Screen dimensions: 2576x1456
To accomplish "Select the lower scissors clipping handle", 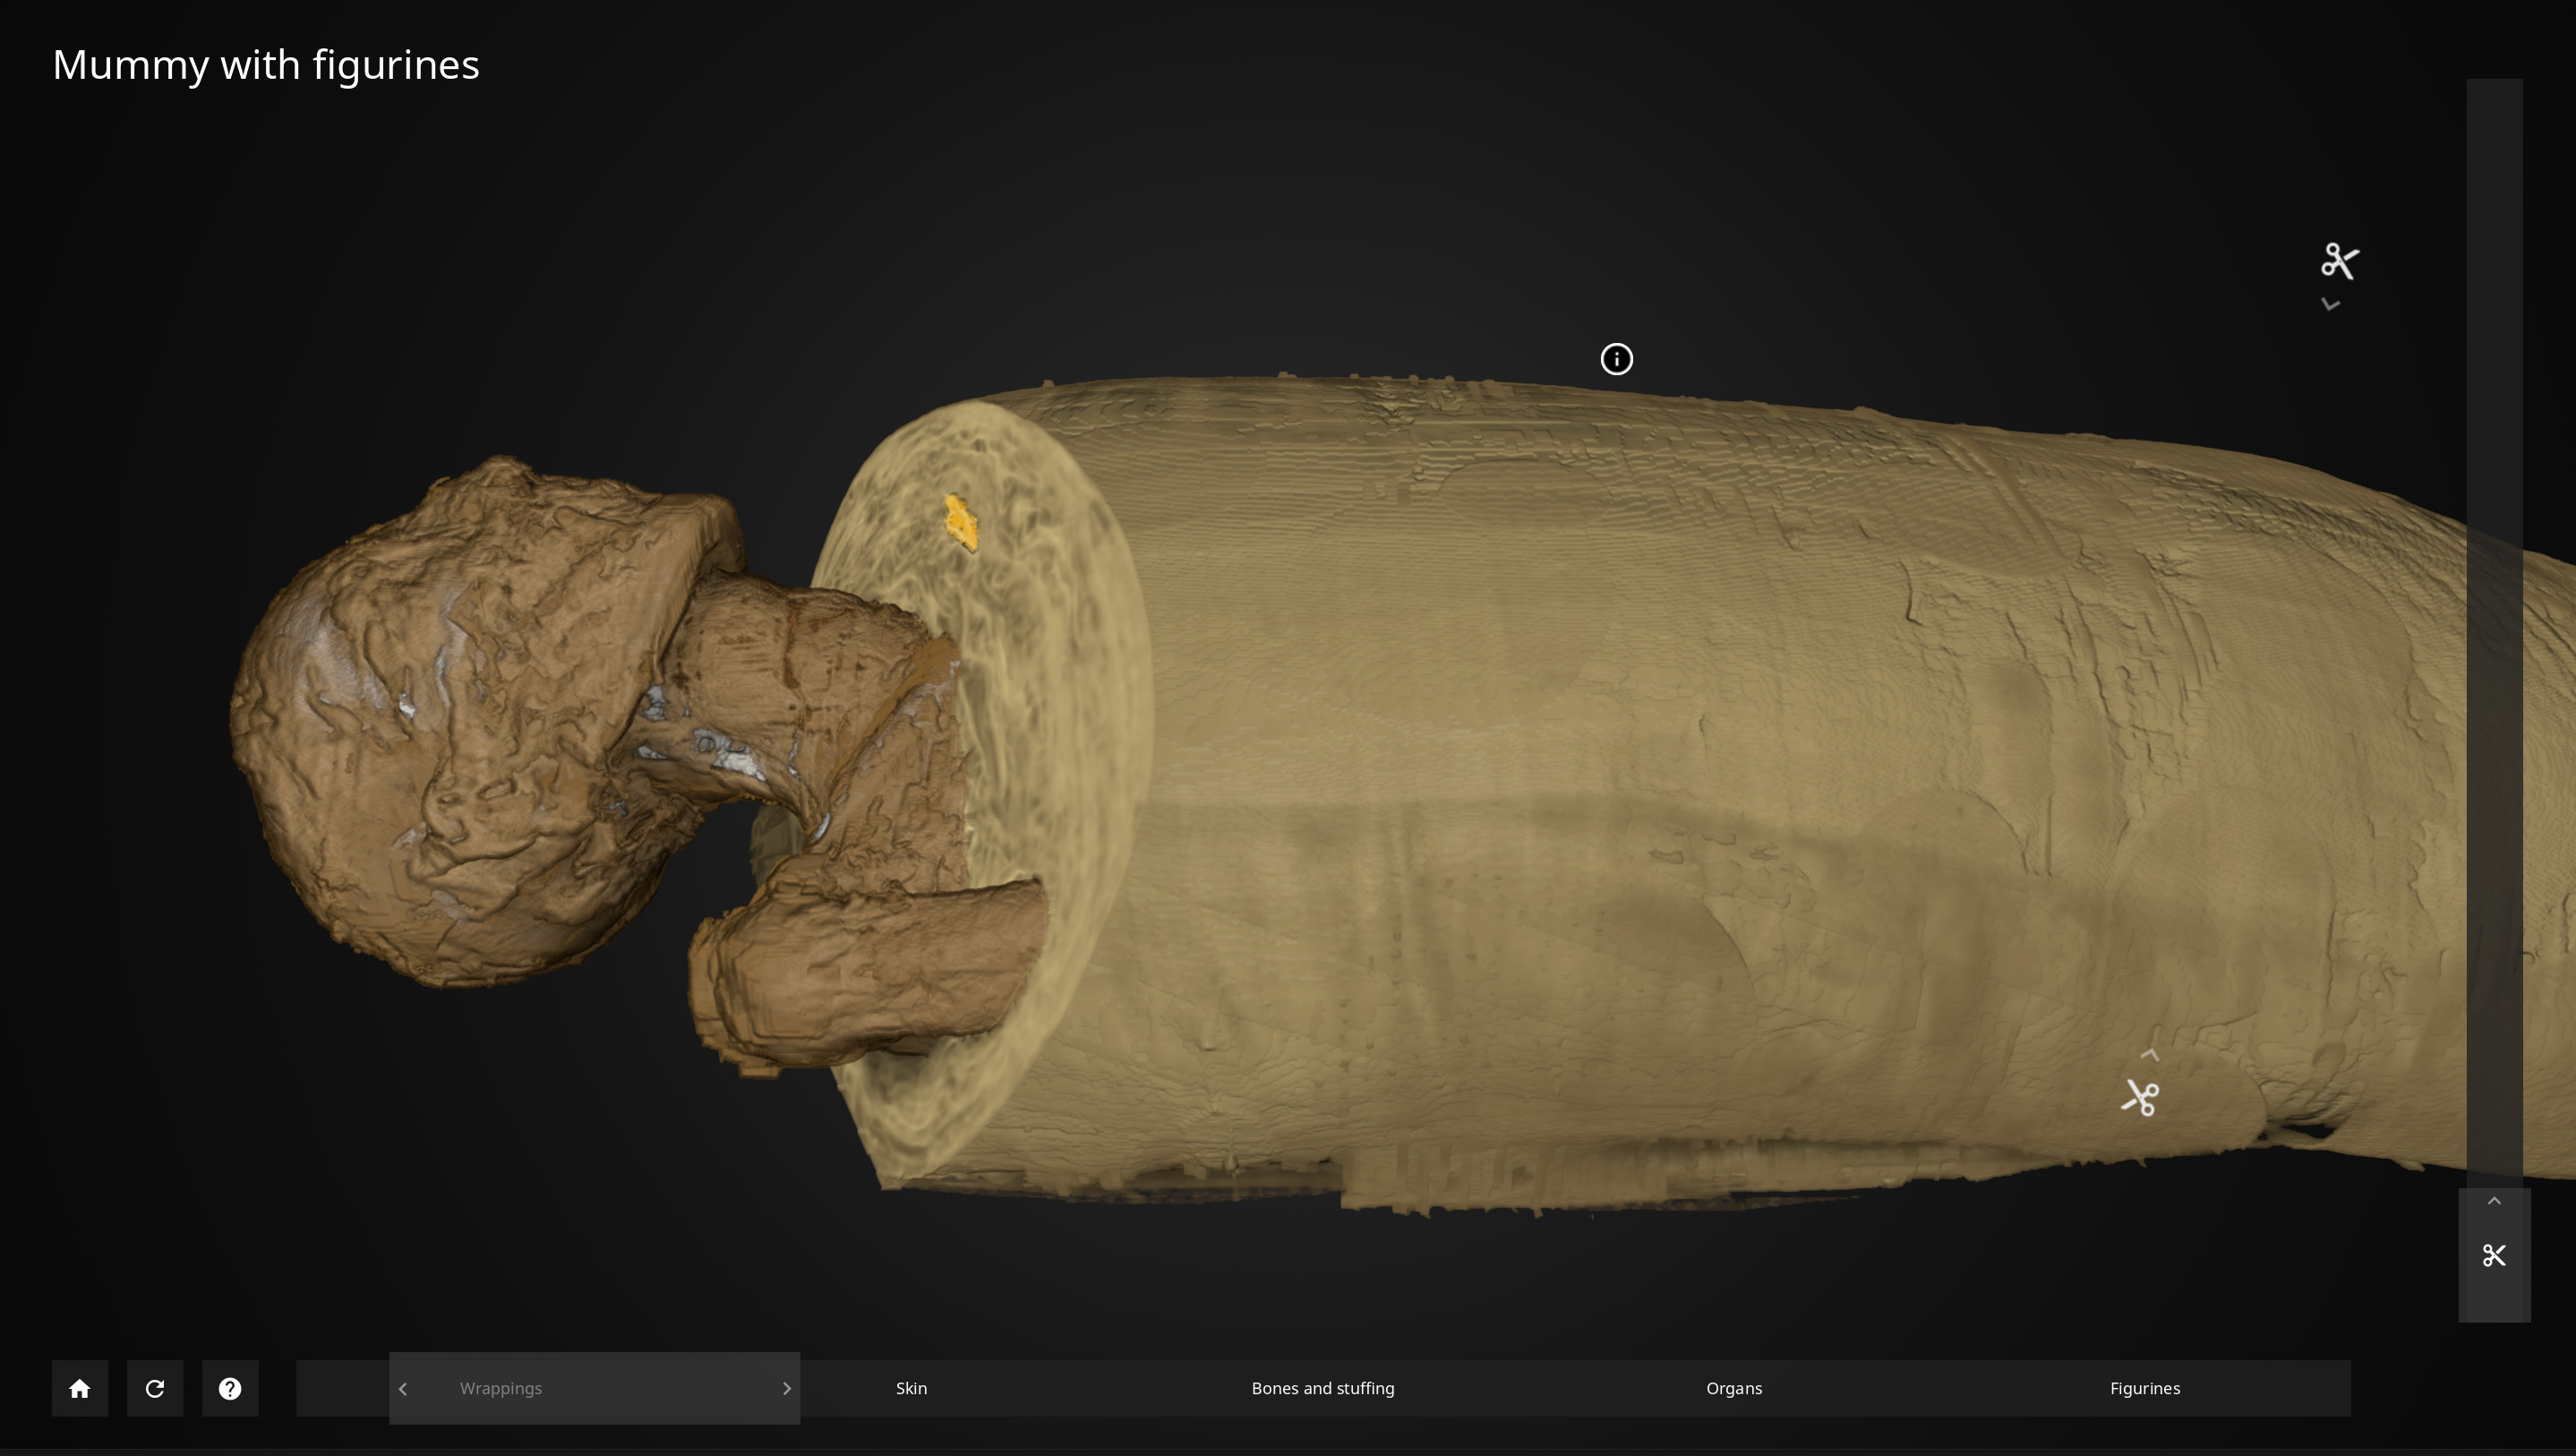I will point(2140,1097).
